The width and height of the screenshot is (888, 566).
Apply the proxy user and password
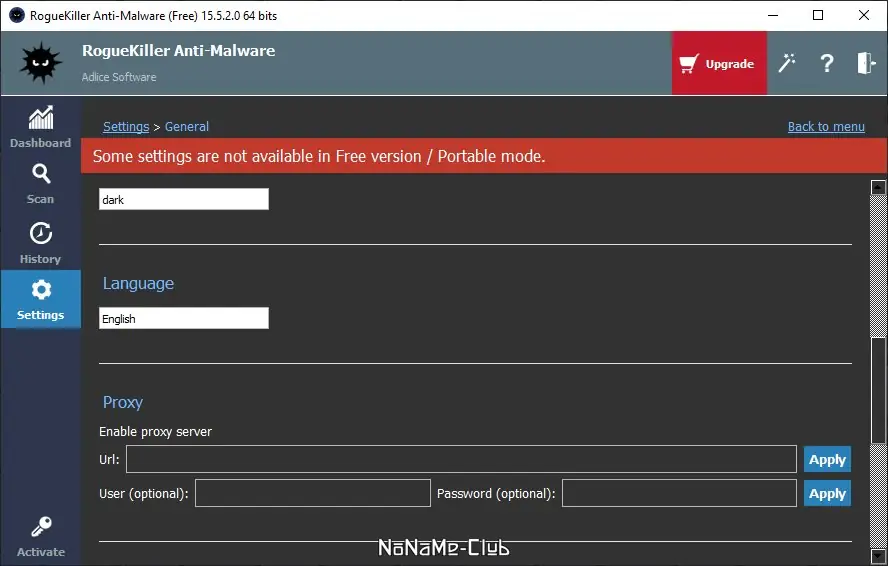827,493
